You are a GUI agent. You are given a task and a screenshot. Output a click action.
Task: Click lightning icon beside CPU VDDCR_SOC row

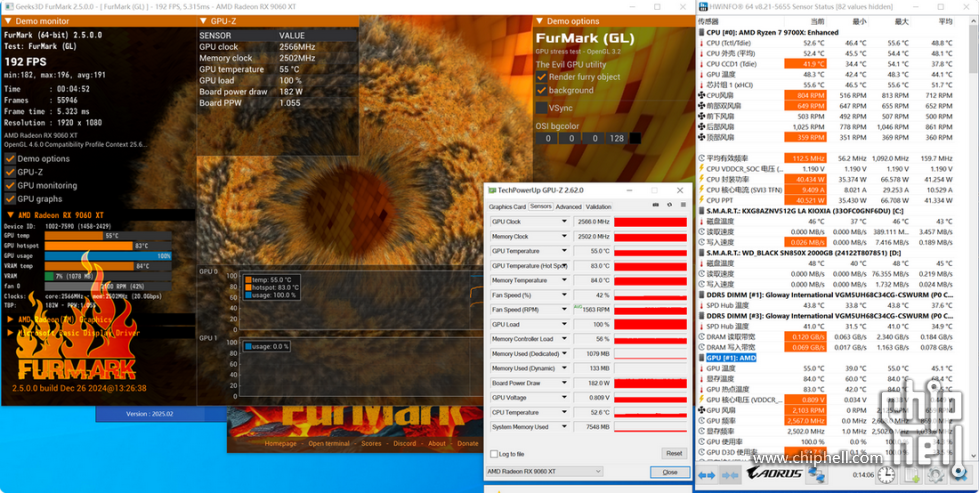point(701,168)
